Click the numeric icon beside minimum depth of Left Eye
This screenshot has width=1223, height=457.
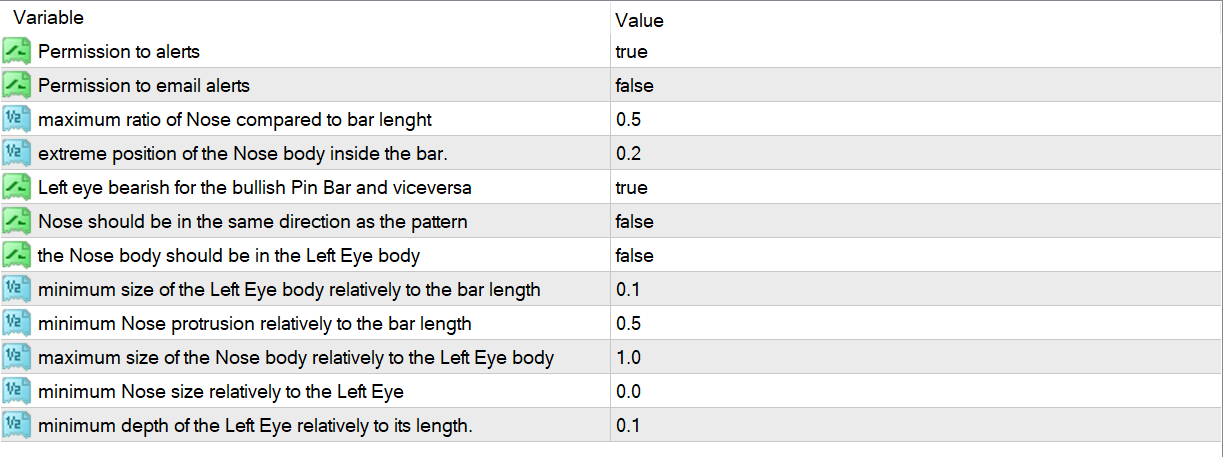[18, 425]
